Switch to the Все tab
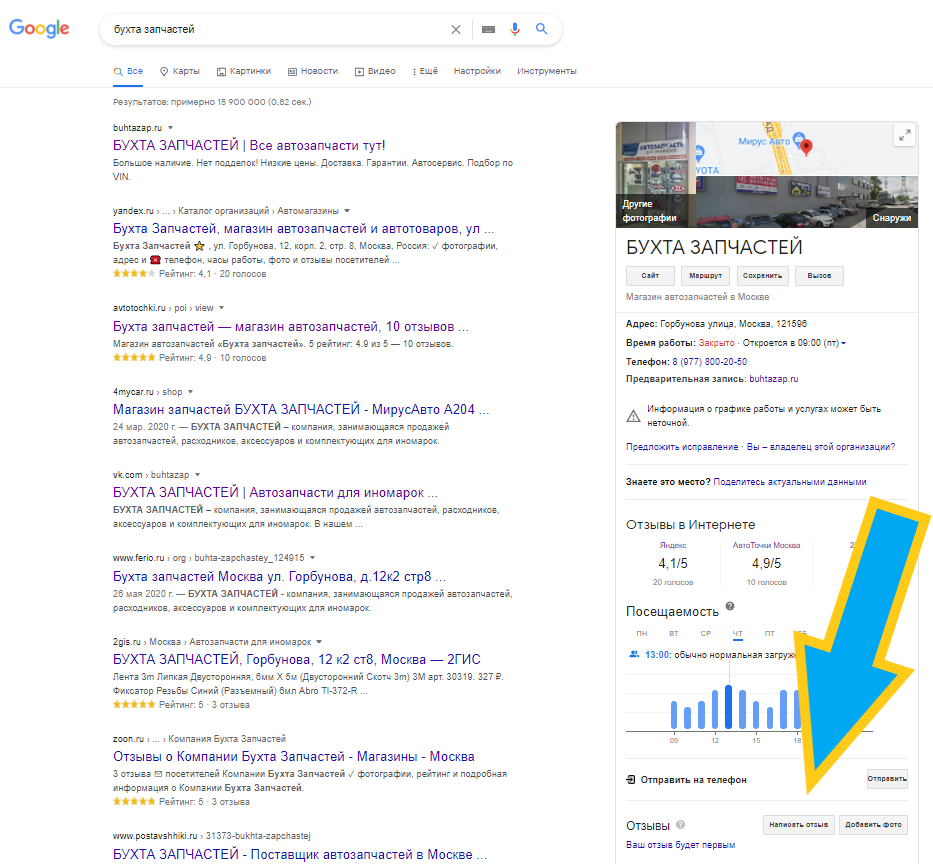The image size is (933, 864). (x=129, y=71)
